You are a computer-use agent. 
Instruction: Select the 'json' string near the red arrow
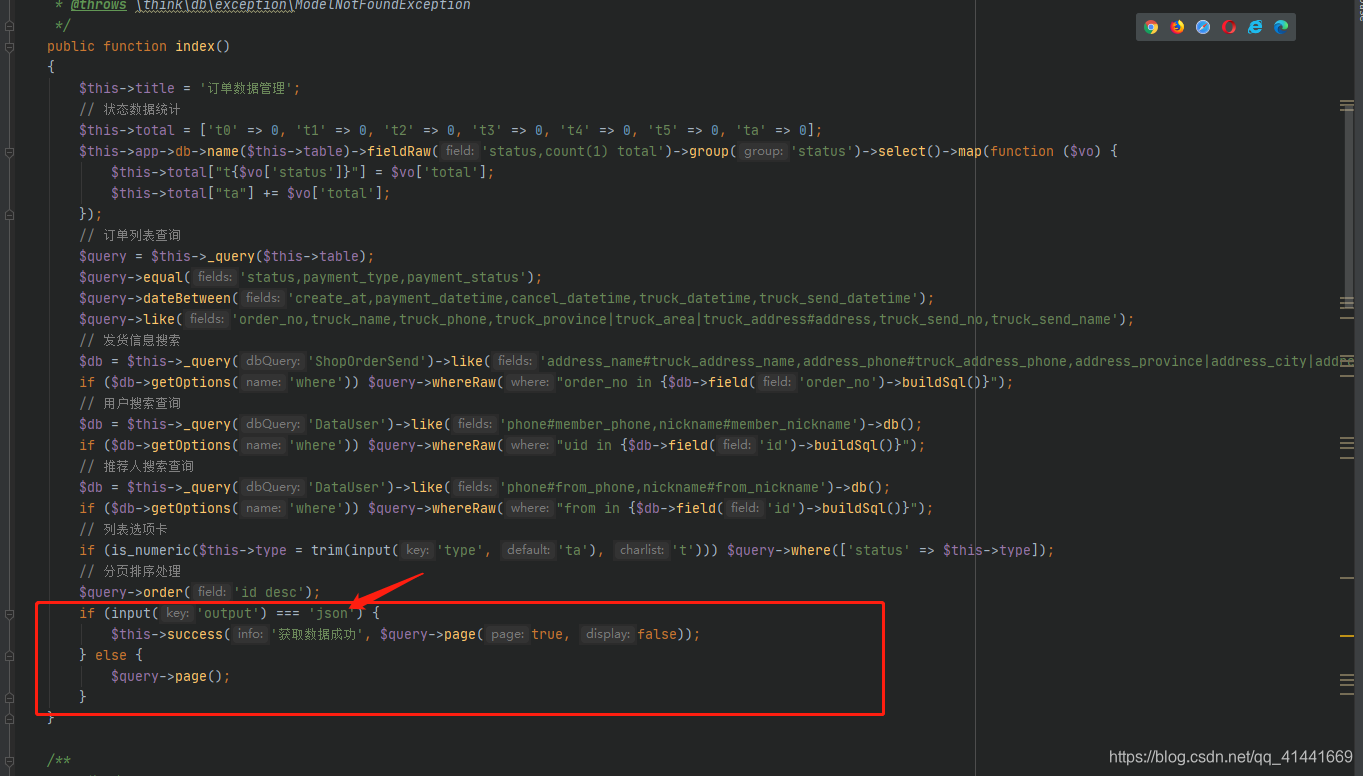click(331, 613)
